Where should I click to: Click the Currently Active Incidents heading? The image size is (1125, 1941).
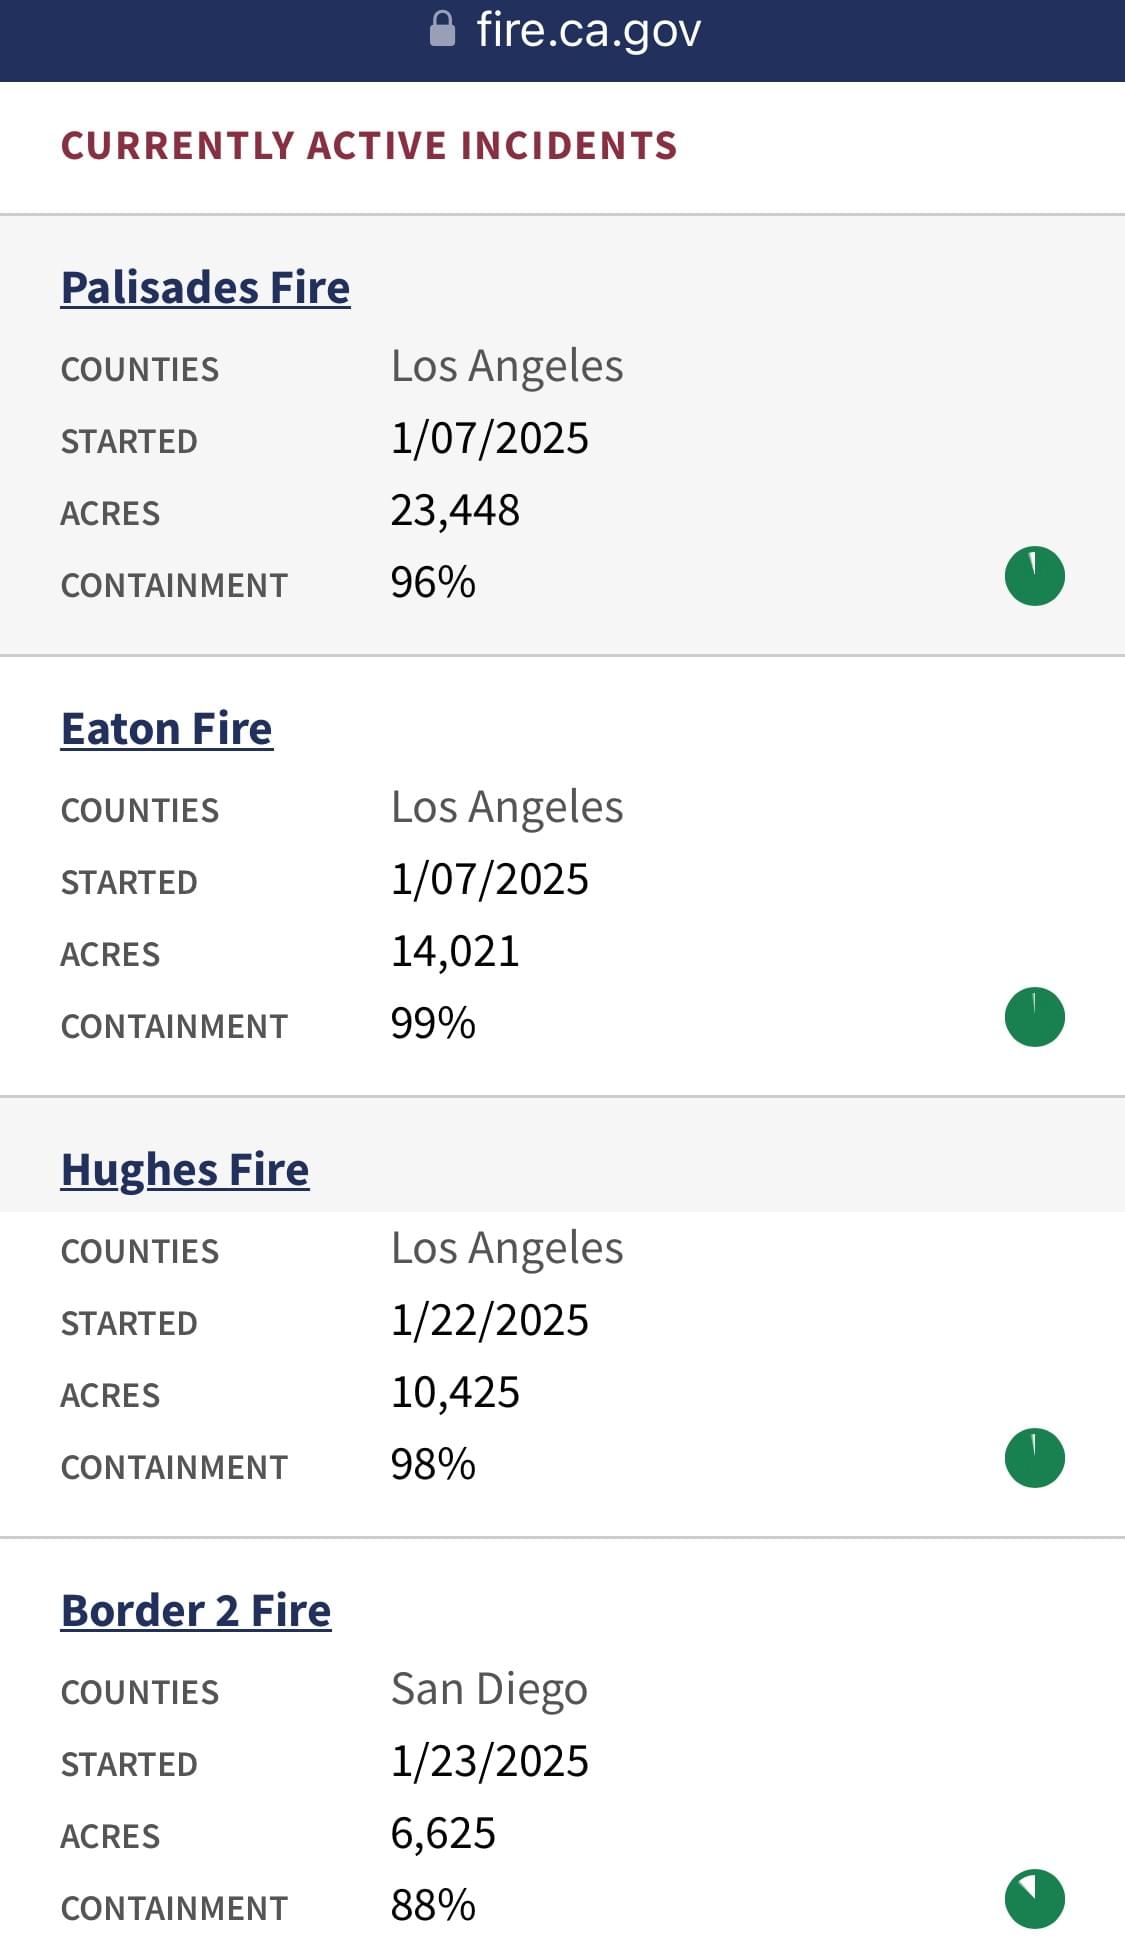point(369,146)
